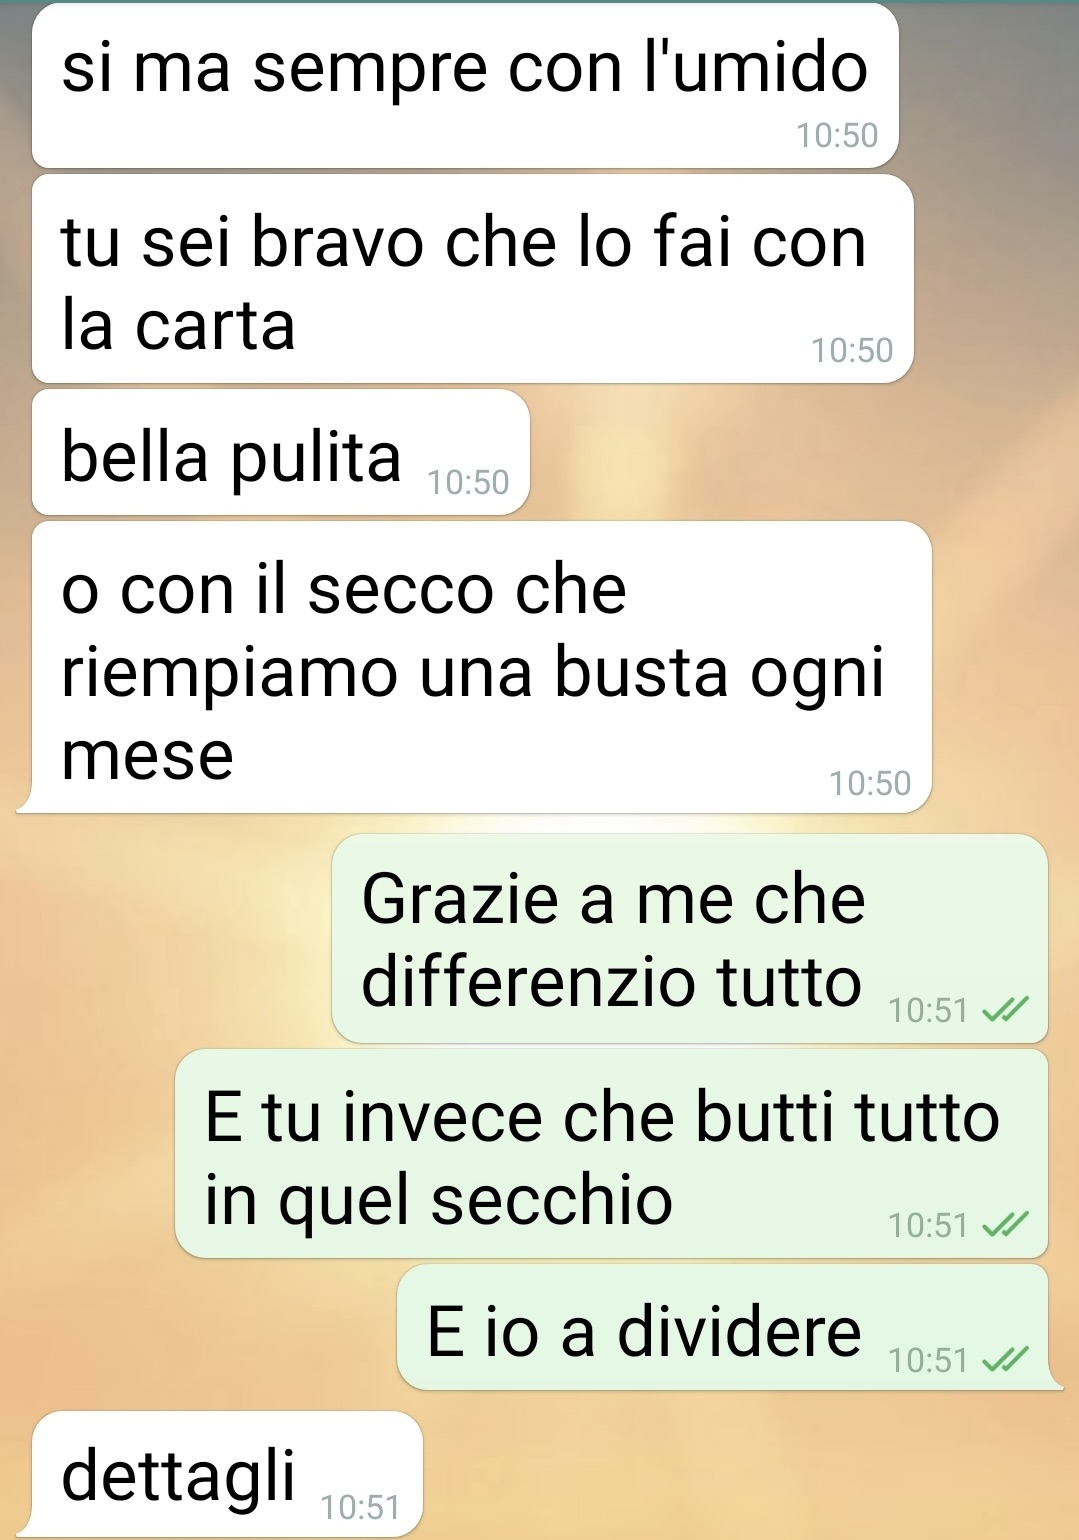1079x1540 pixels.
Task: Tap the 'bella pulita' message bubble
Action: [281, 453]
